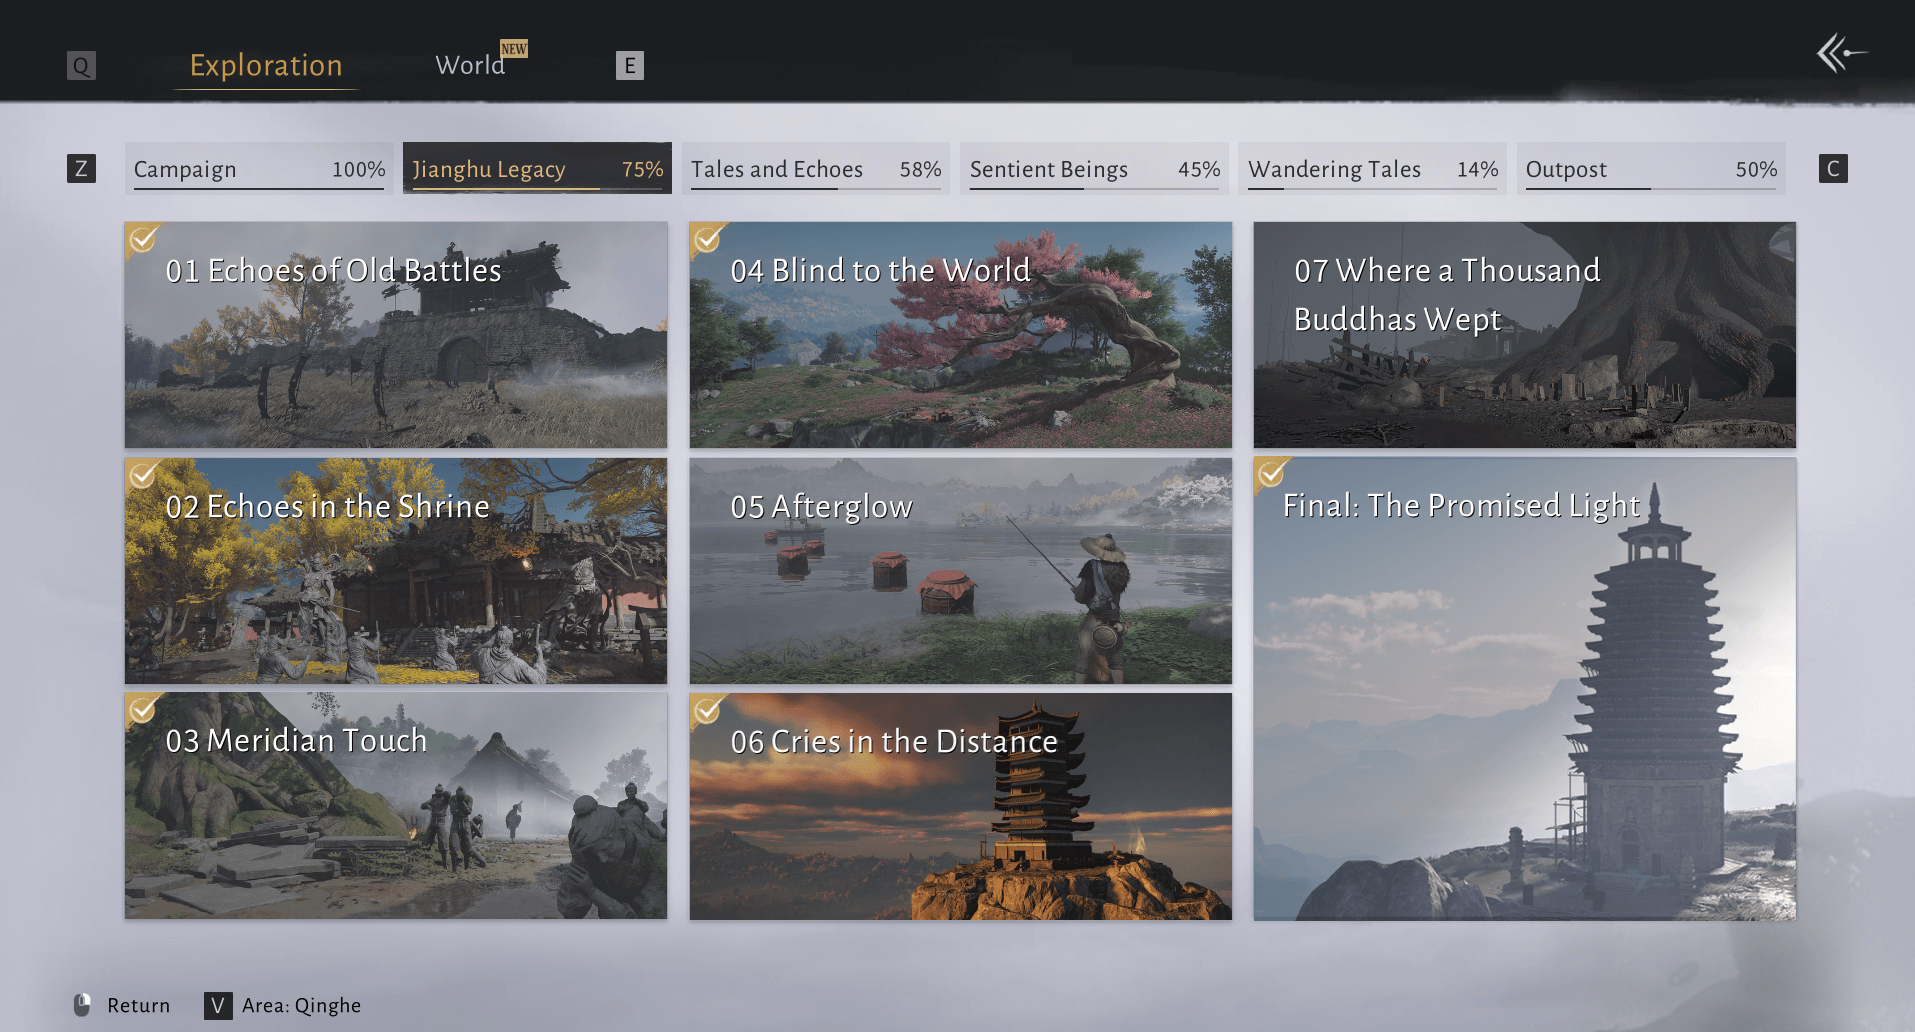The height and width of the screenshot is (1032, 1915).
Task: Switch to the World tab
Action: [470, 66]
